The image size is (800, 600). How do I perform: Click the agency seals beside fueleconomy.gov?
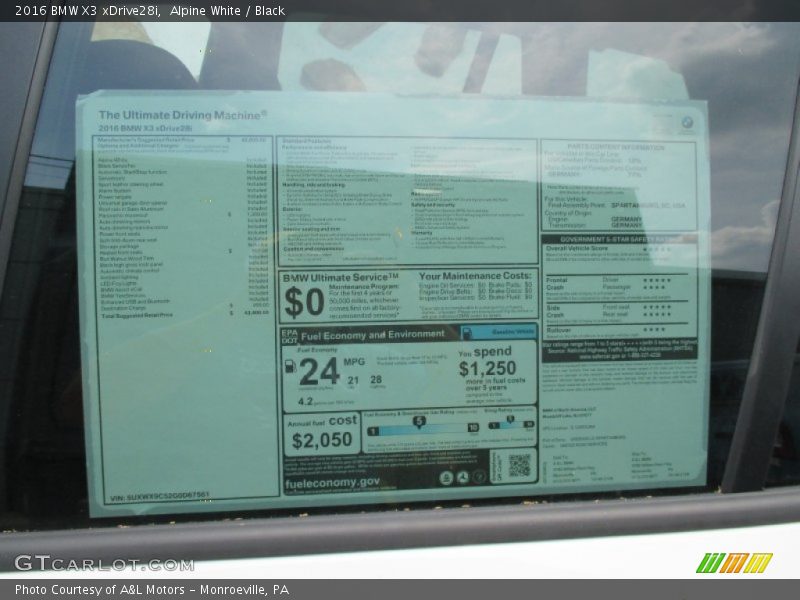[x=462, y=478]
